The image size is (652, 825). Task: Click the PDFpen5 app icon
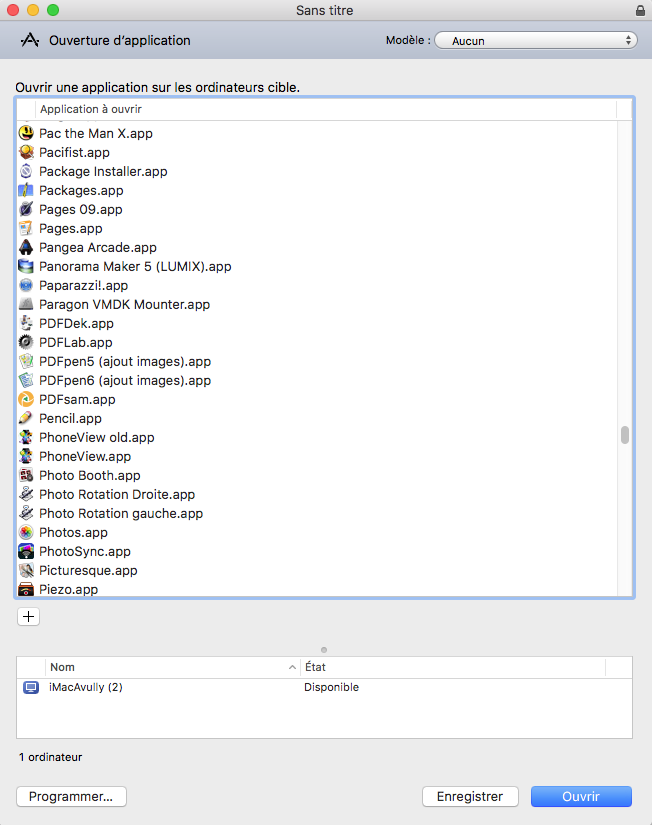pos(26,361)
